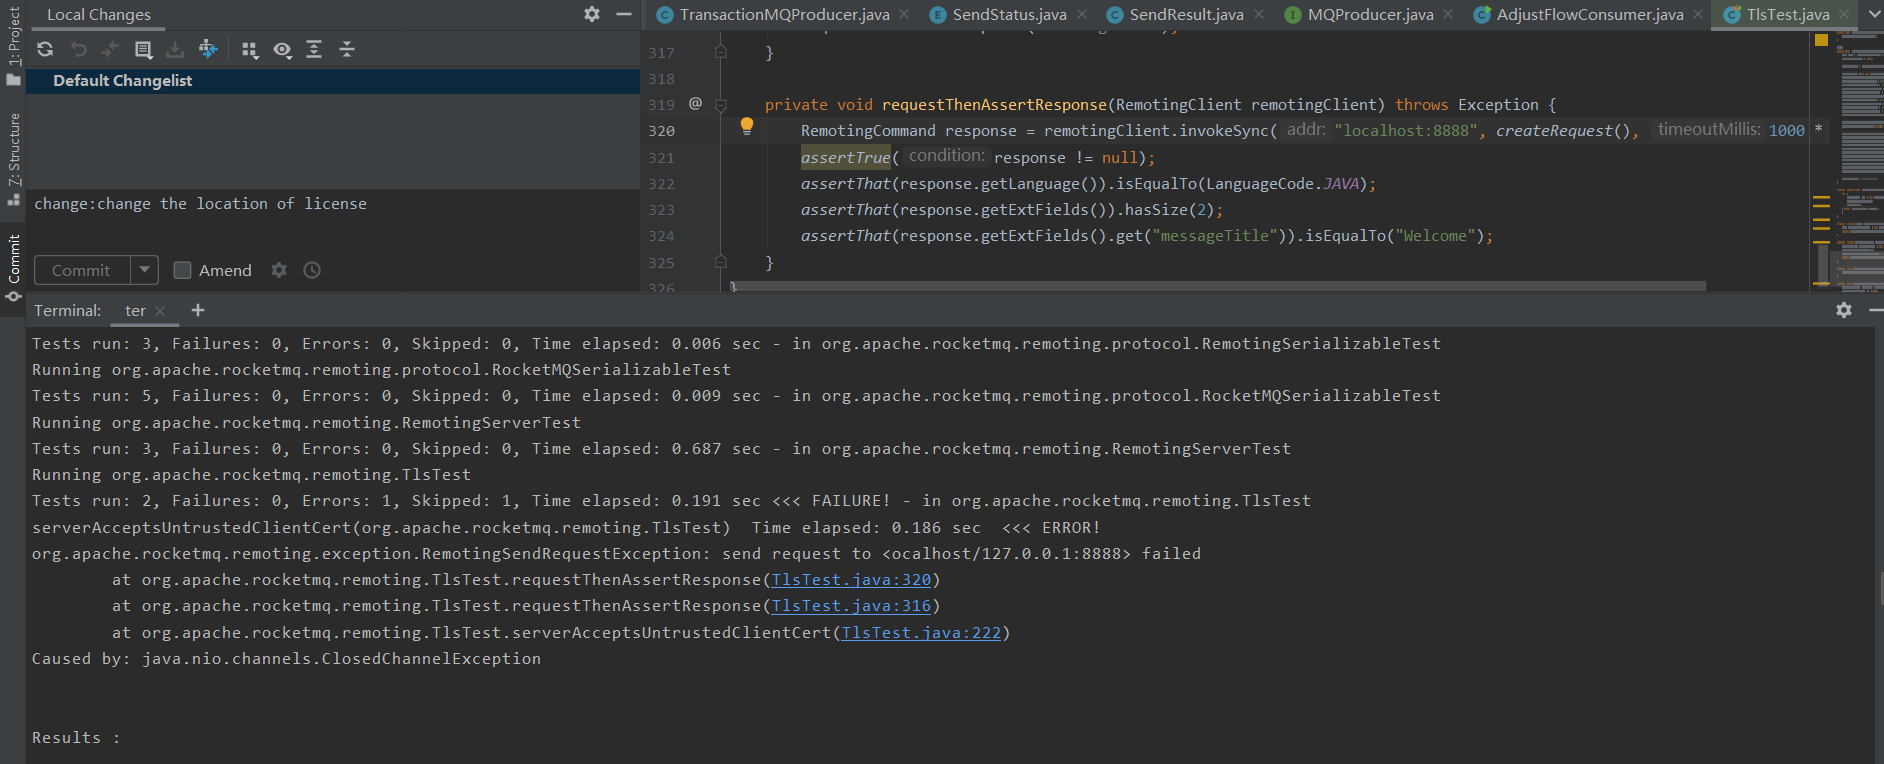Open Terminal panel gear settings
Screen dimensions: 1884x764
1844,310
